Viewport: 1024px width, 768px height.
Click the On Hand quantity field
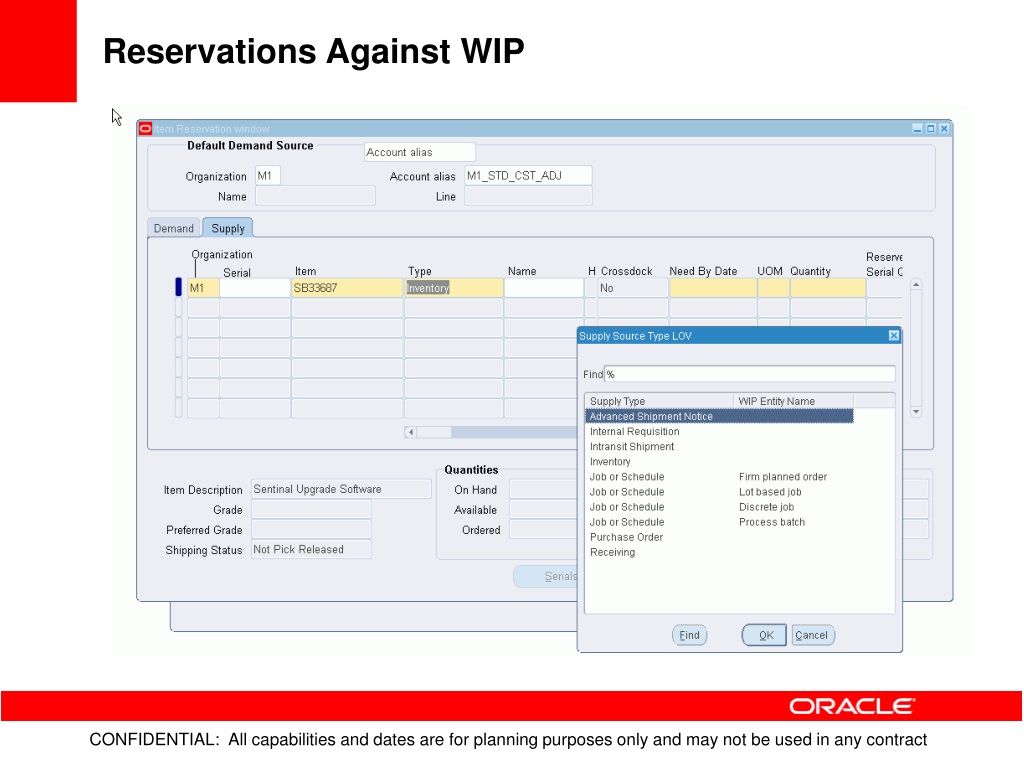click(x=543, y=489)
